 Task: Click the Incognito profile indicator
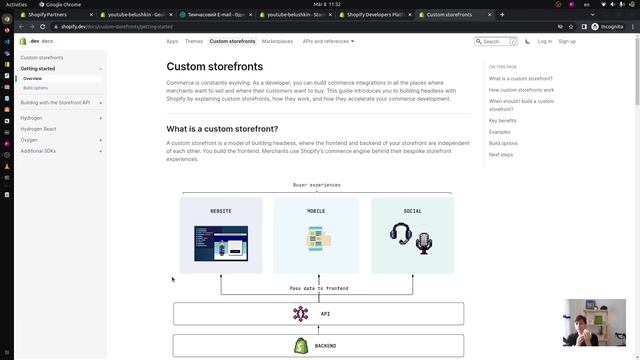click(x=607, y=27)
